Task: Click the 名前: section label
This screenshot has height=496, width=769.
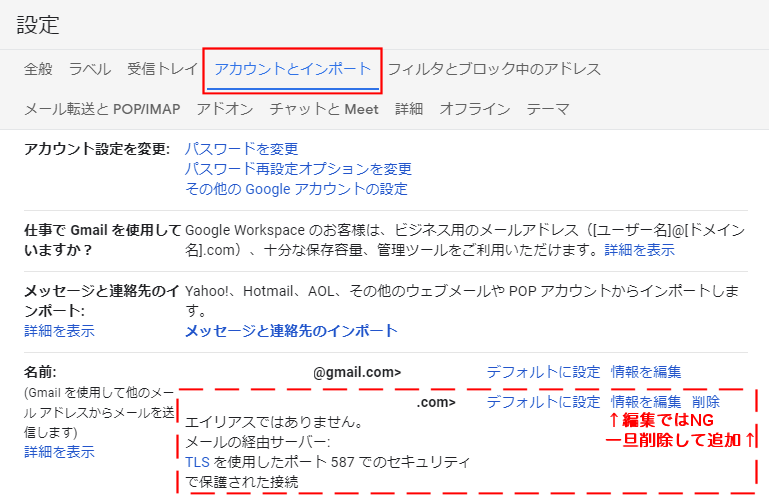Action: tap(40, 372)
